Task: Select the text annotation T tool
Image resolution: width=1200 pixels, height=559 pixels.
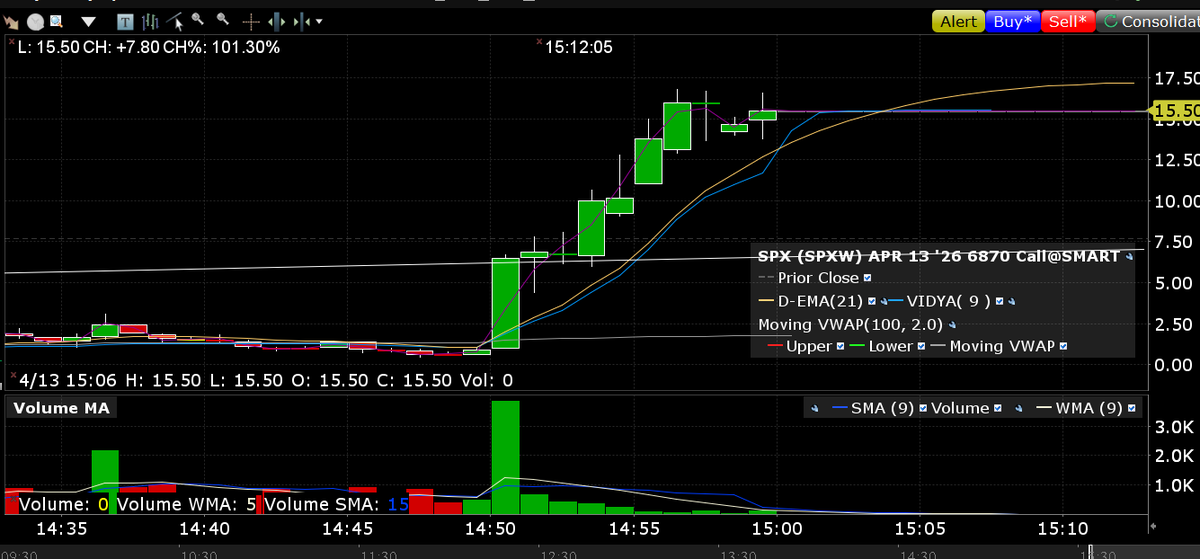Action: pyautogui.click(x=125, y=22)
